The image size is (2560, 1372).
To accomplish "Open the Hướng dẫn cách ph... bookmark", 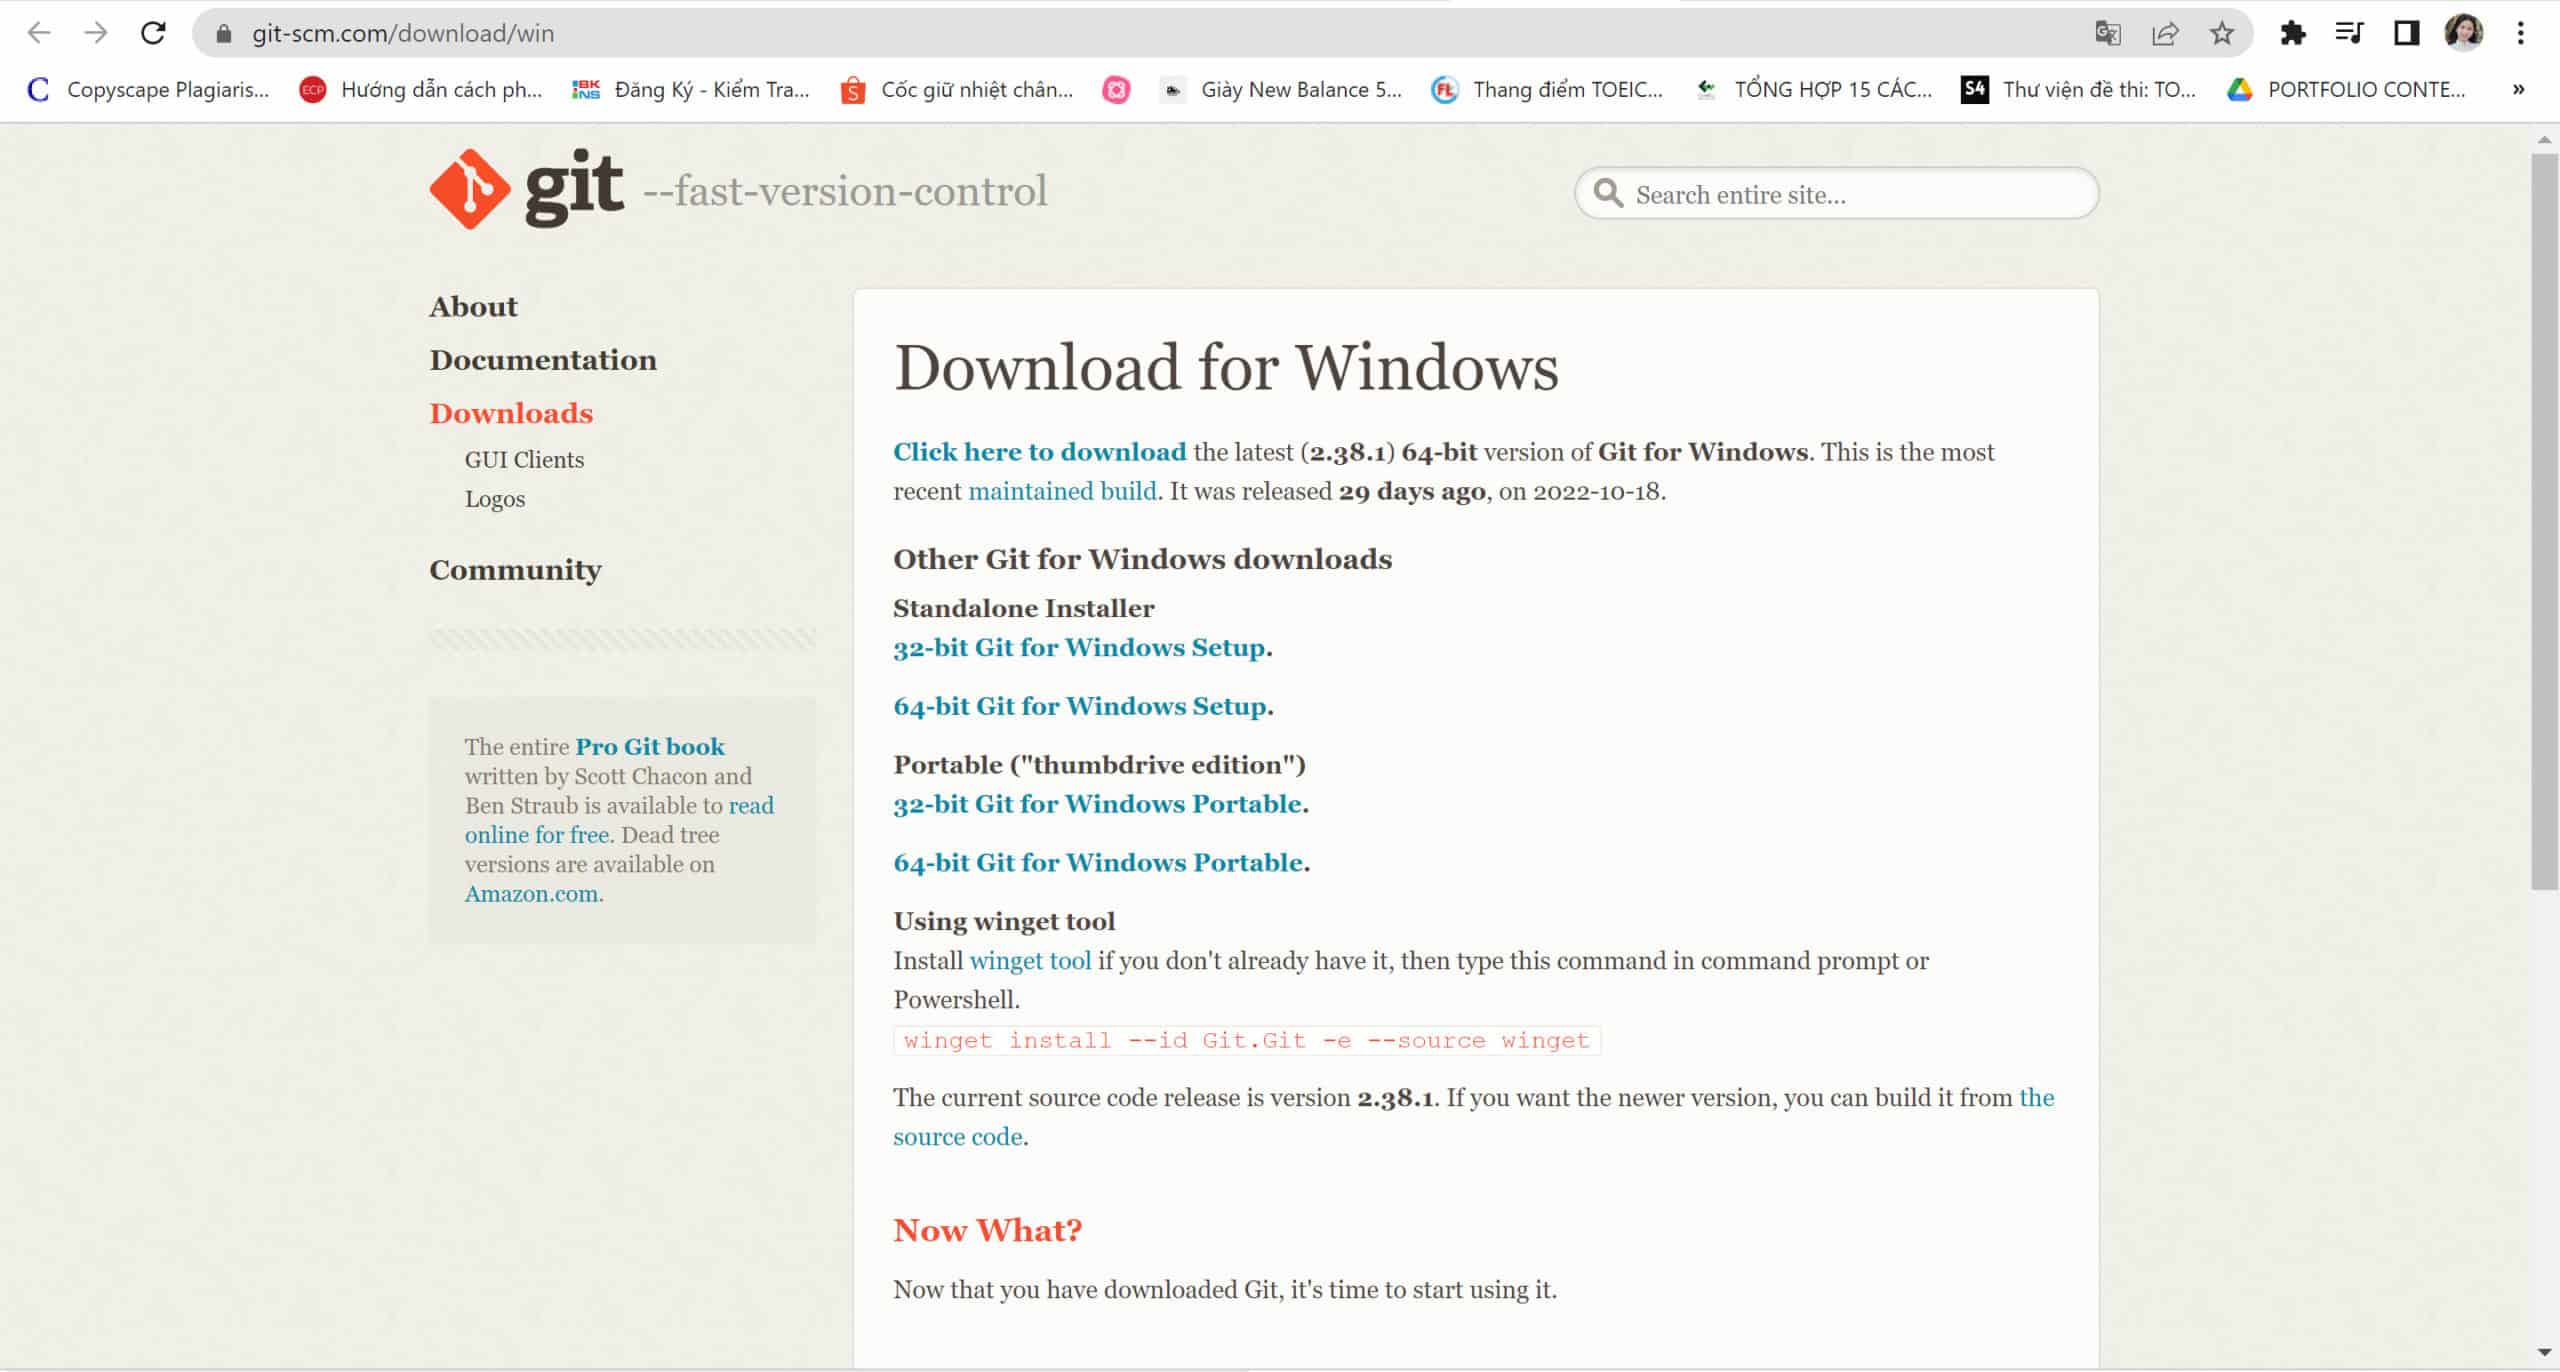I will [422, 90].
